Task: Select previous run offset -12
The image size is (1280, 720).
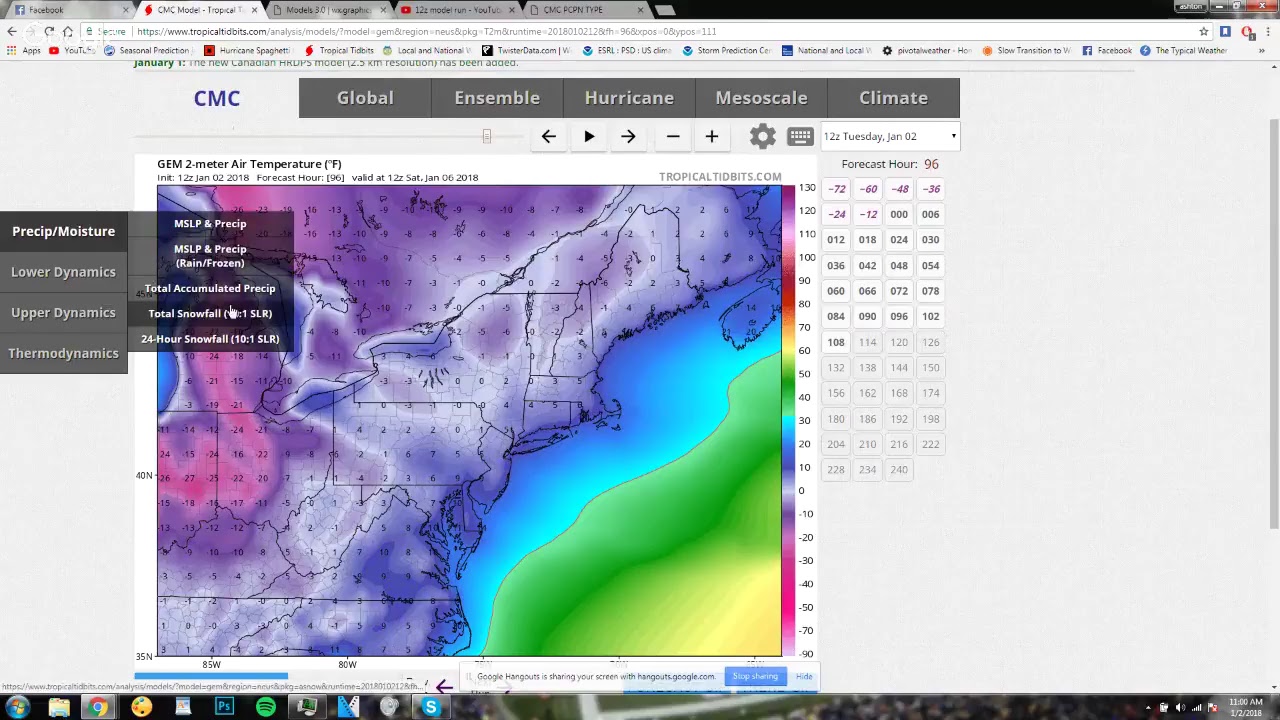Action: click(x=867, y=214)
